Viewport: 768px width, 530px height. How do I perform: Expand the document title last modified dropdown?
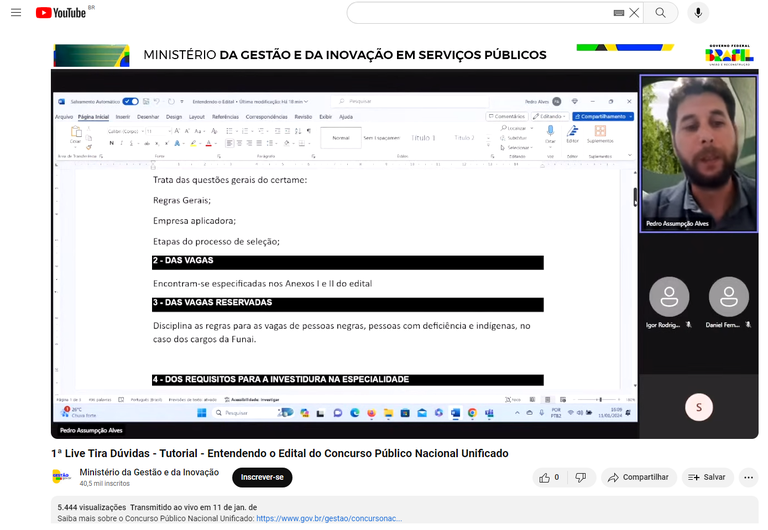pos(306,101)
